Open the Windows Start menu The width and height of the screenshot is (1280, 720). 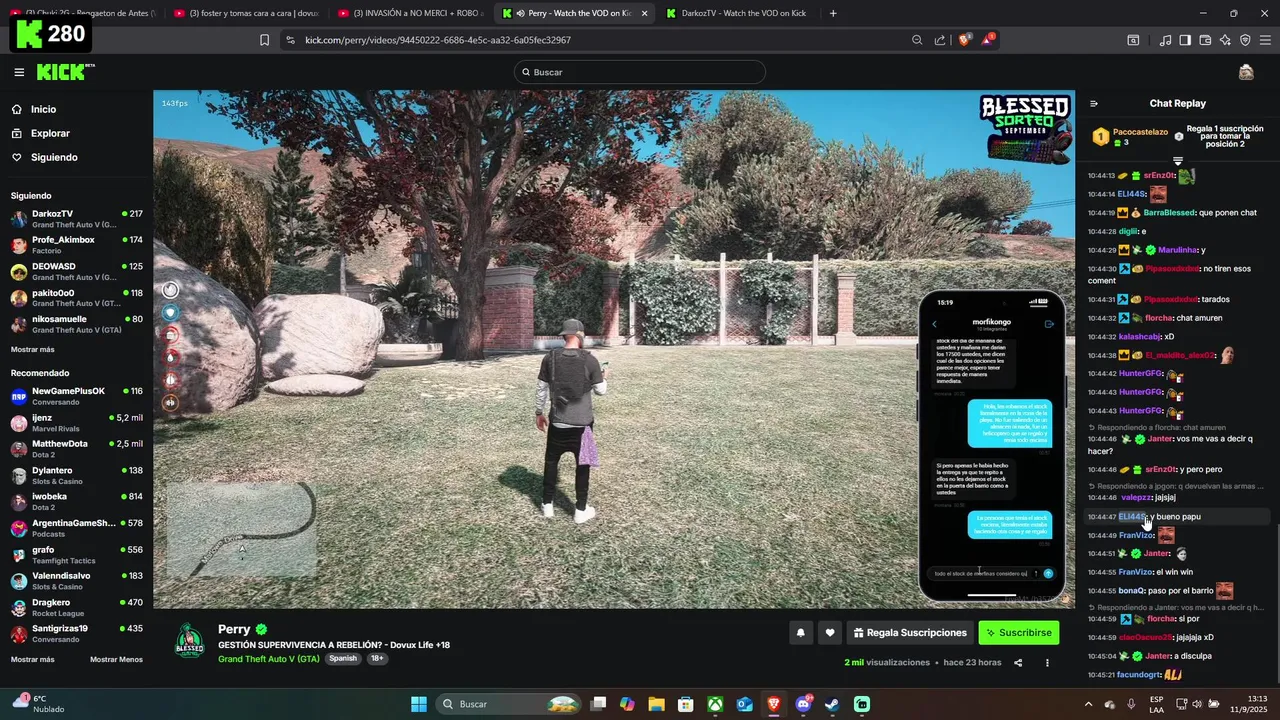coord(419,704)
